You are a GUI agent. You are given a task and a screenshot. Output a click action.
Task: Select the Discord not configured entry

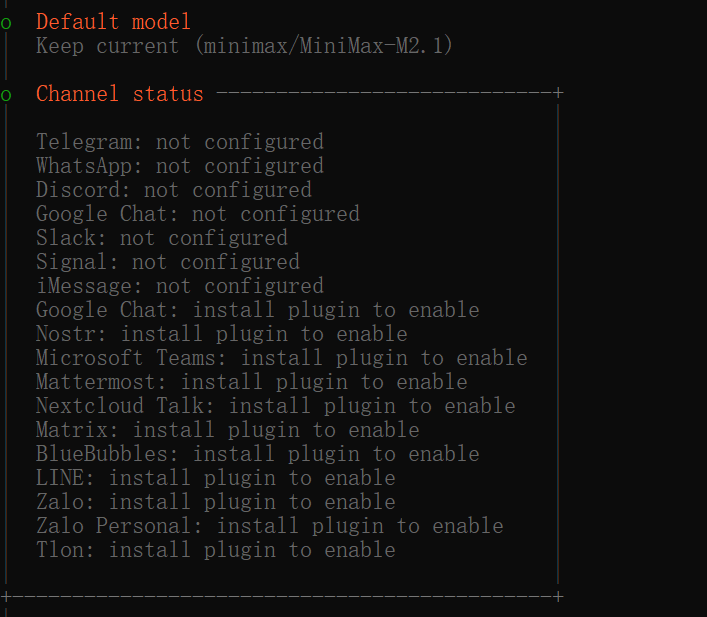pos(174,190)
